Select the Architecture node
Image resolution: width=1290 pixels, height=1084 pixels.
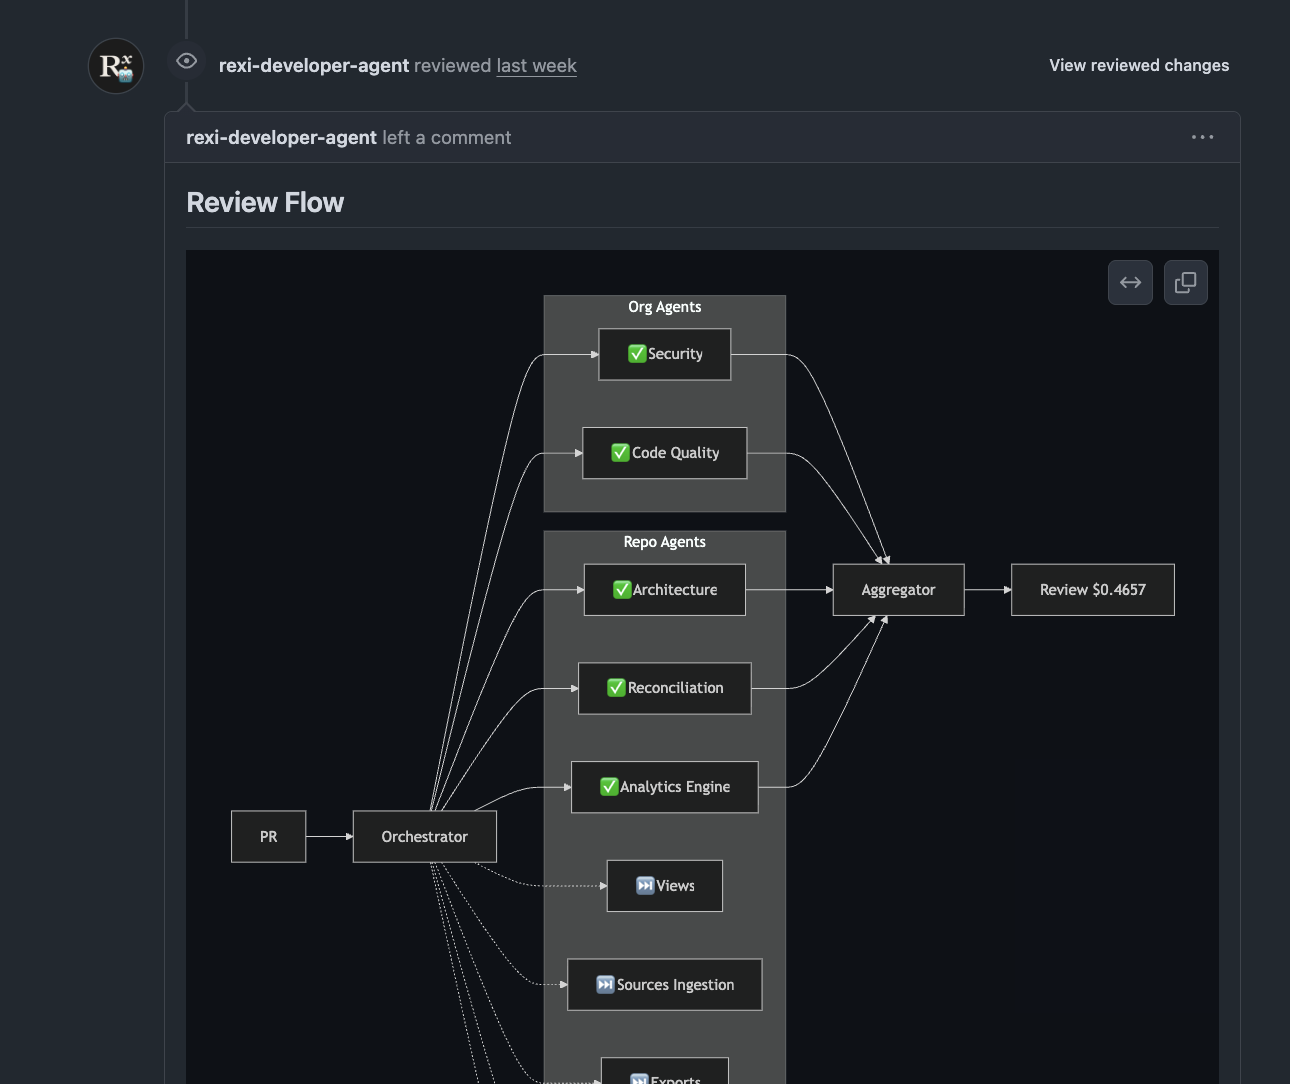click(x=665, y=590)
